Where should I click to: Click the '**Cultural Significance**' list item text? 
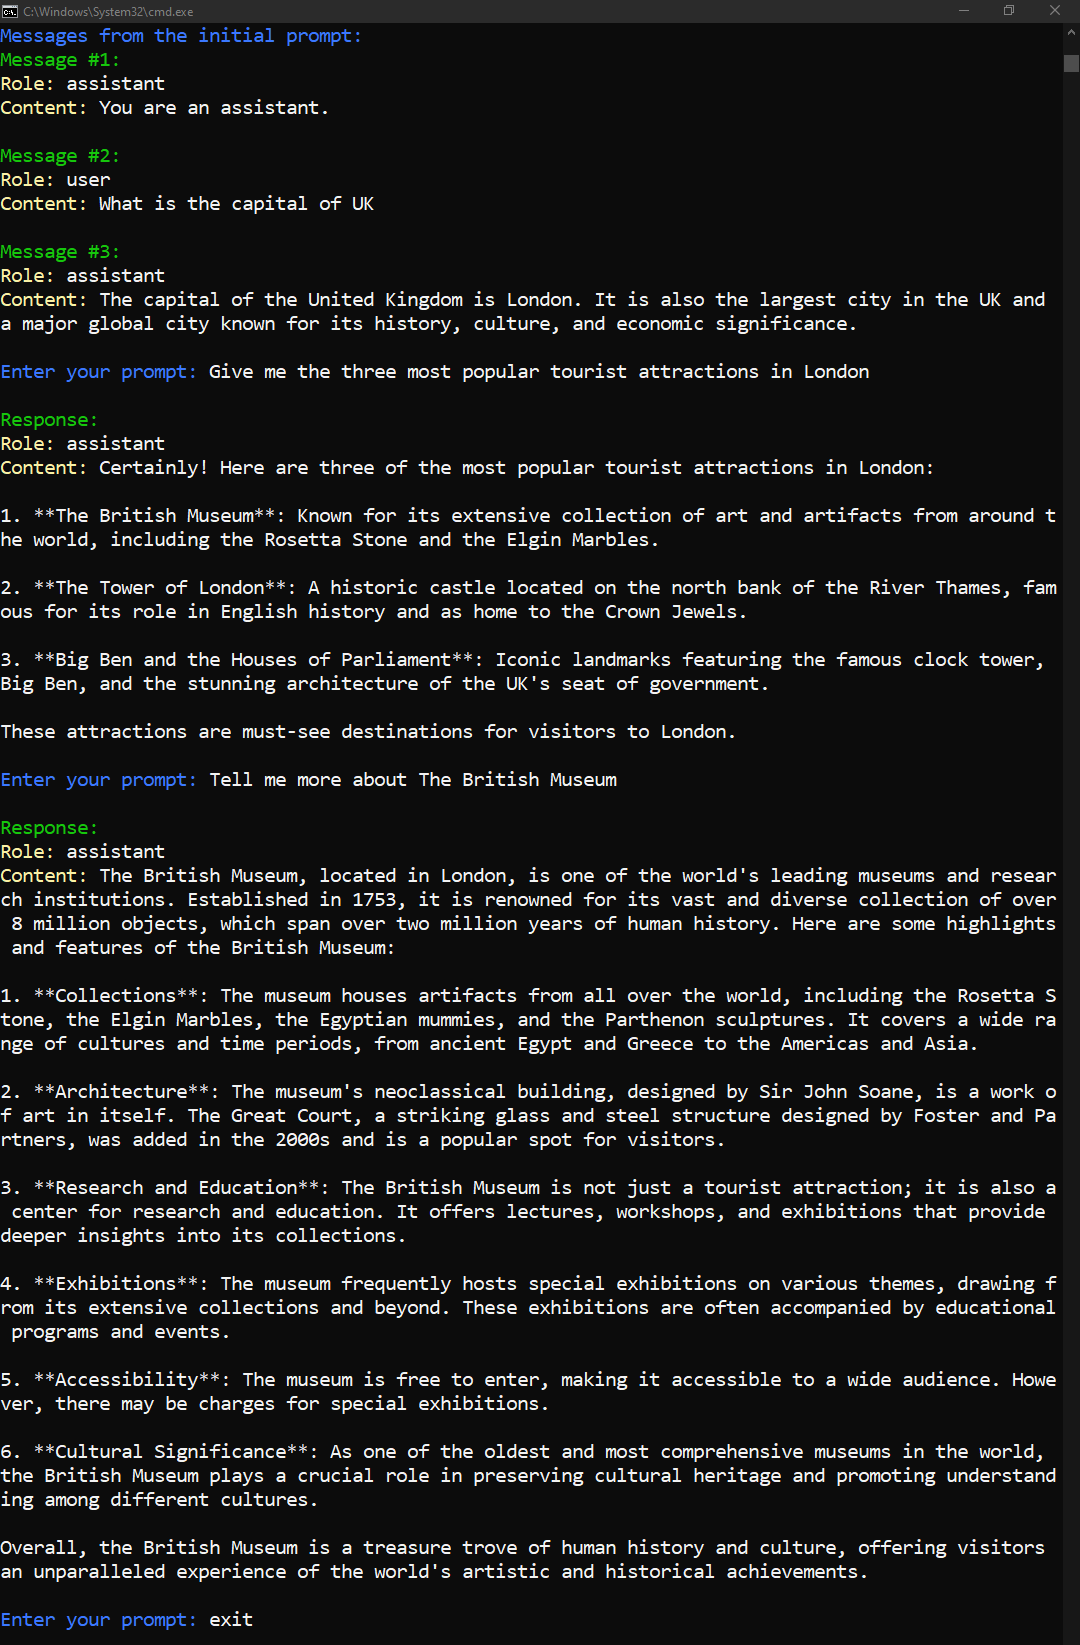(171, 1452)
